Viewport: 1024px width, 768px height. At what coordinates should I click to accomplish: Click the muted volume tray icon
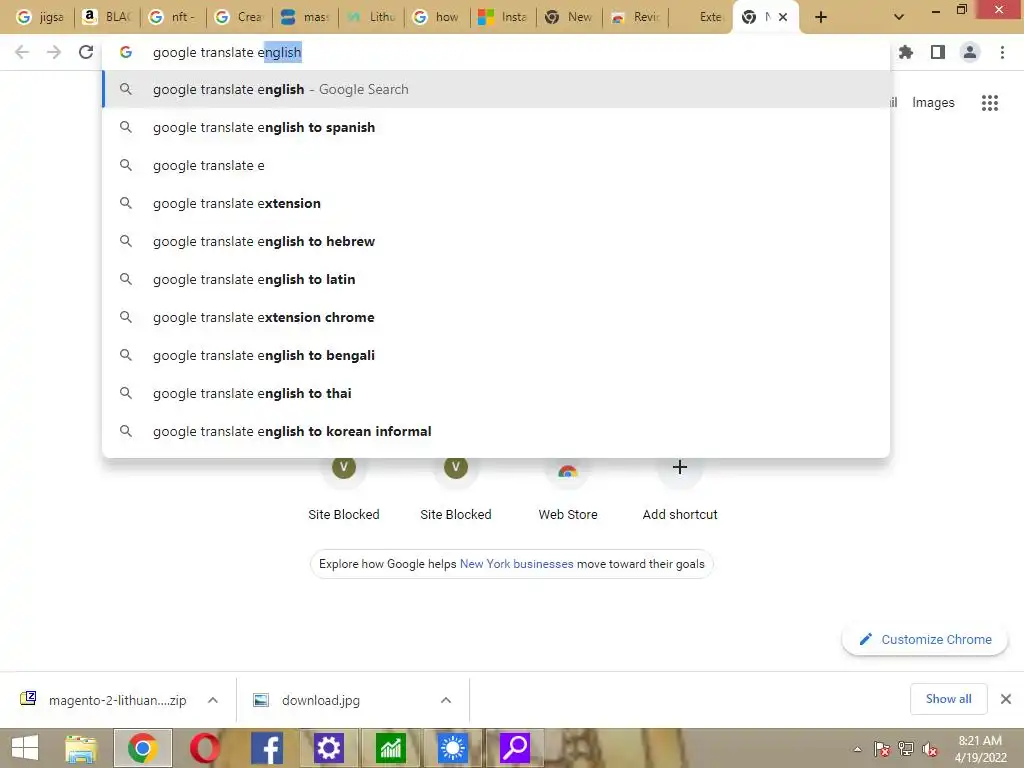(930, 749)
